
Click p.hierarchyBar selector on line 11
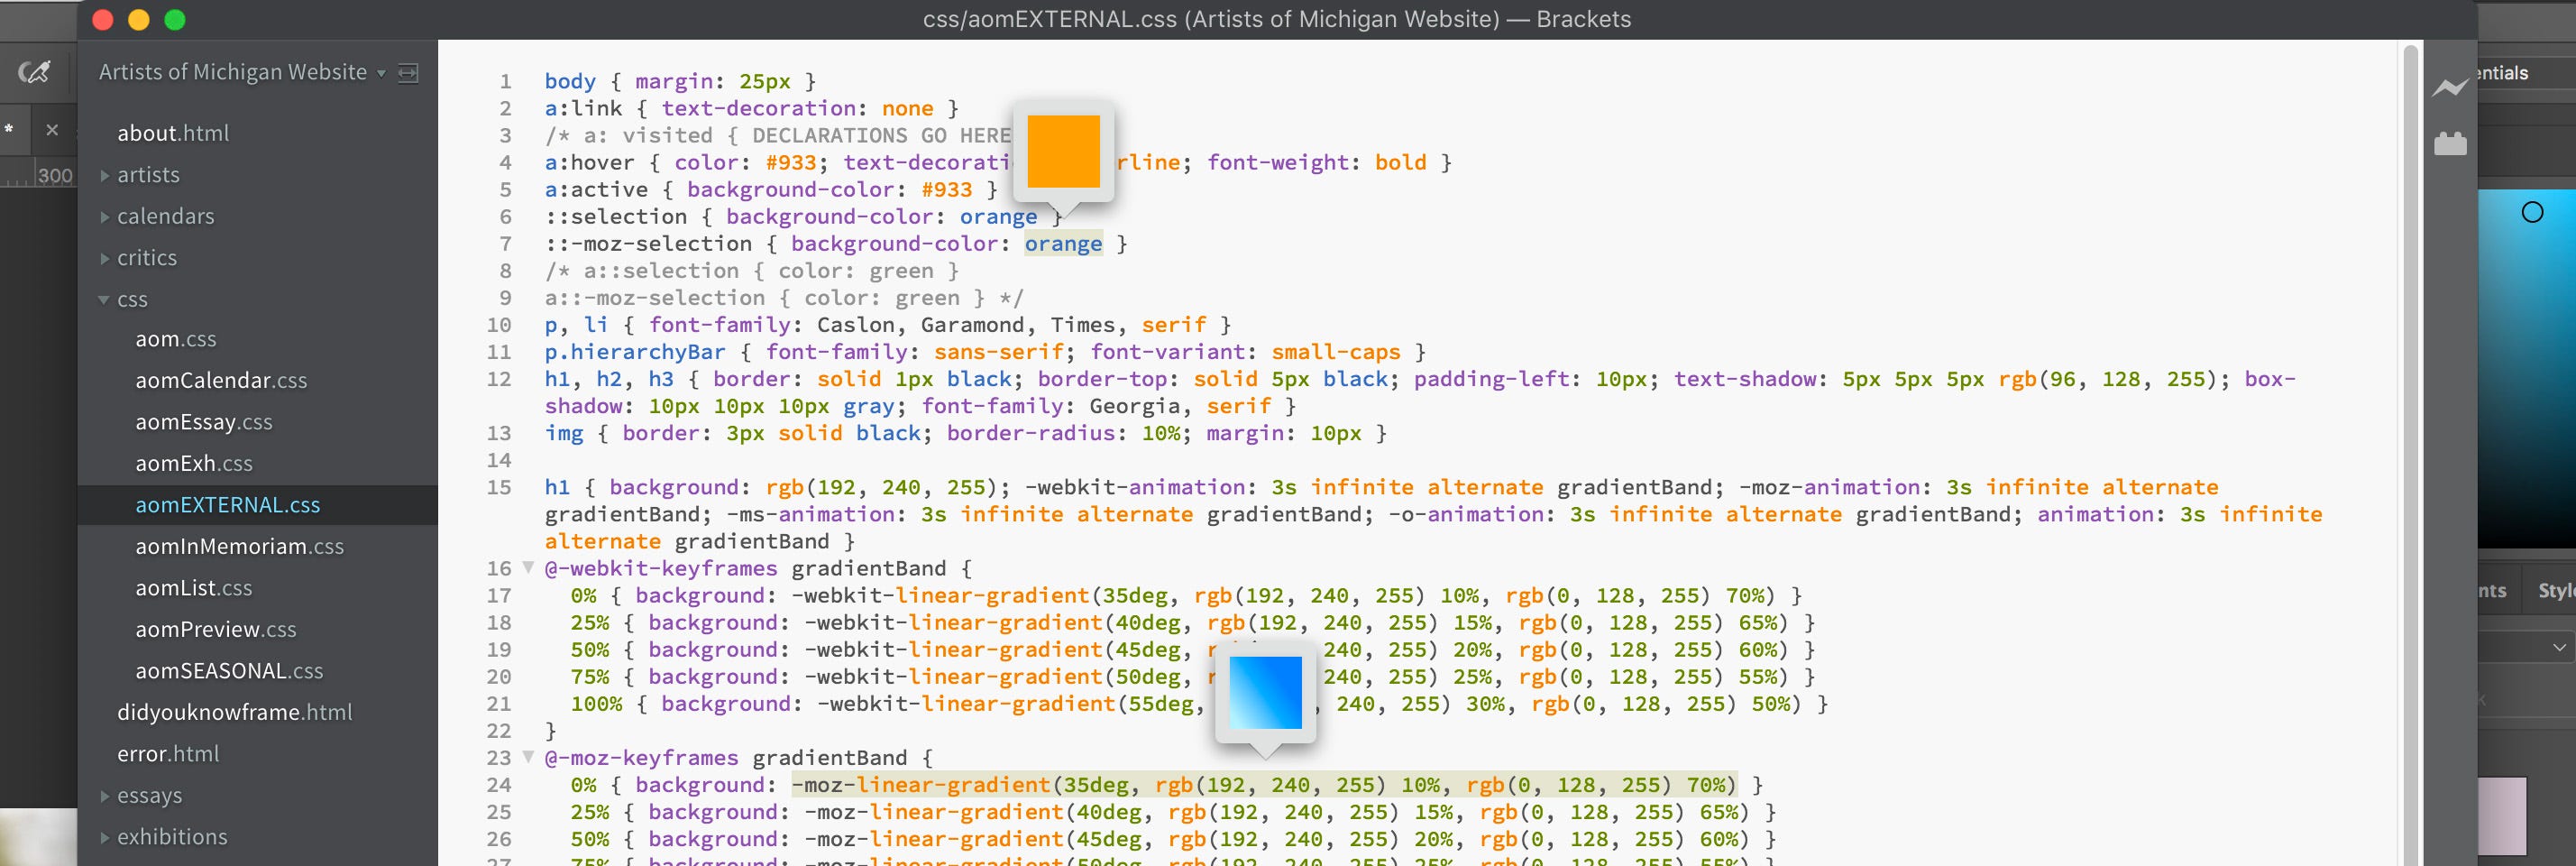tap(635, 352)
